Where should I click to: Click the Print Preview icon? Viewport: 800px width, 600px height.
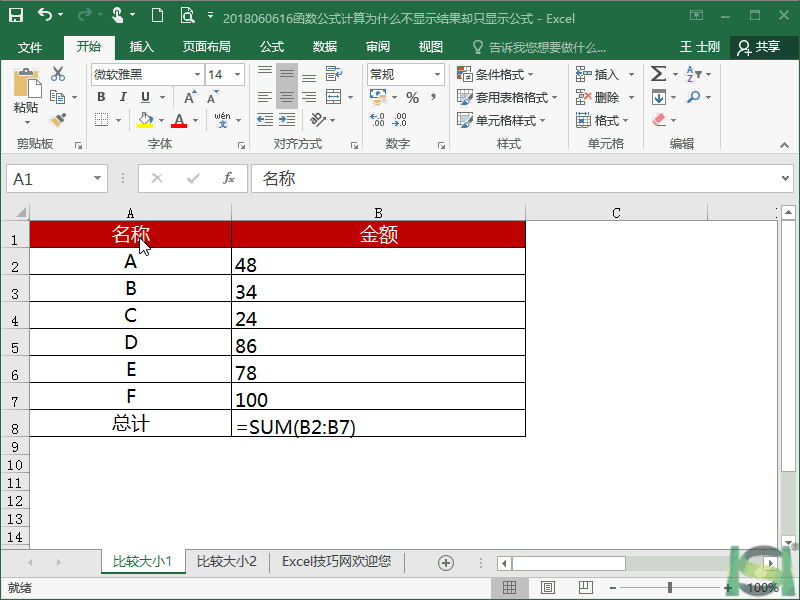coord(187,15)
